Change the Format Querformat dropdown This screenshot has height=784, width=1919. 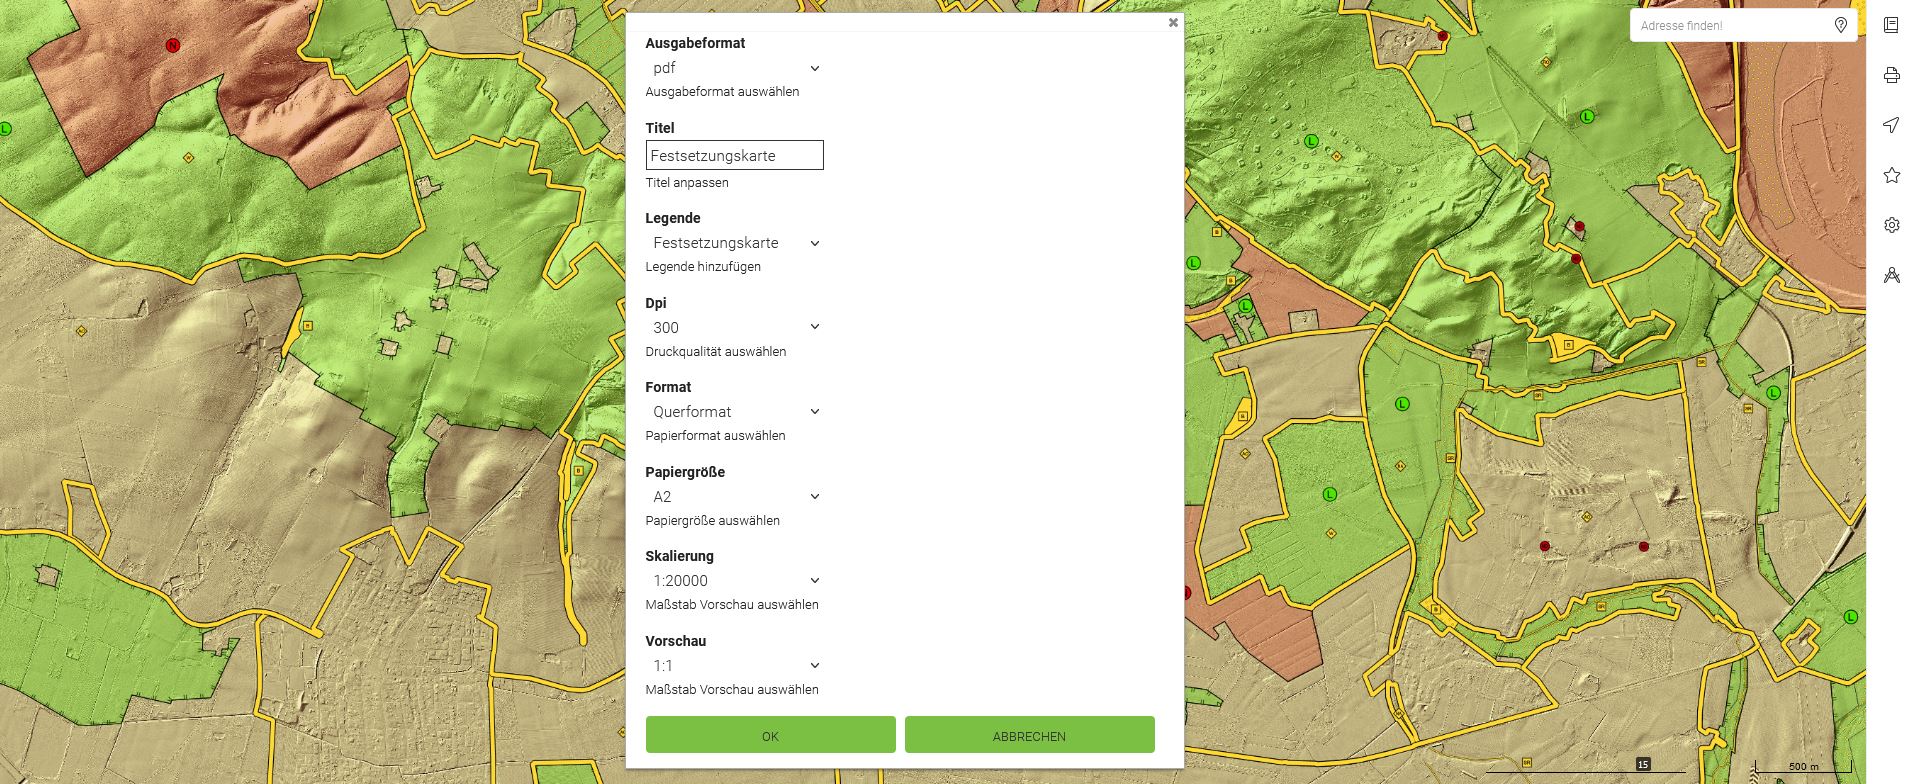734,412
